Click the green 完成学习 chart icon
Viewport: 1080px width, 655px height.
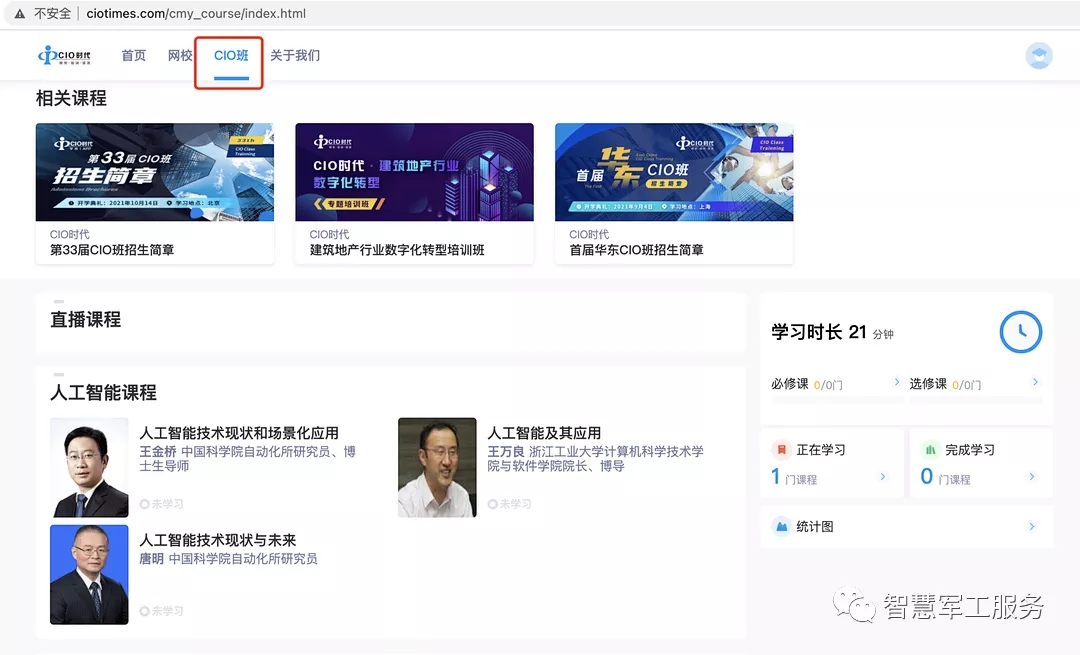[929, 450]
